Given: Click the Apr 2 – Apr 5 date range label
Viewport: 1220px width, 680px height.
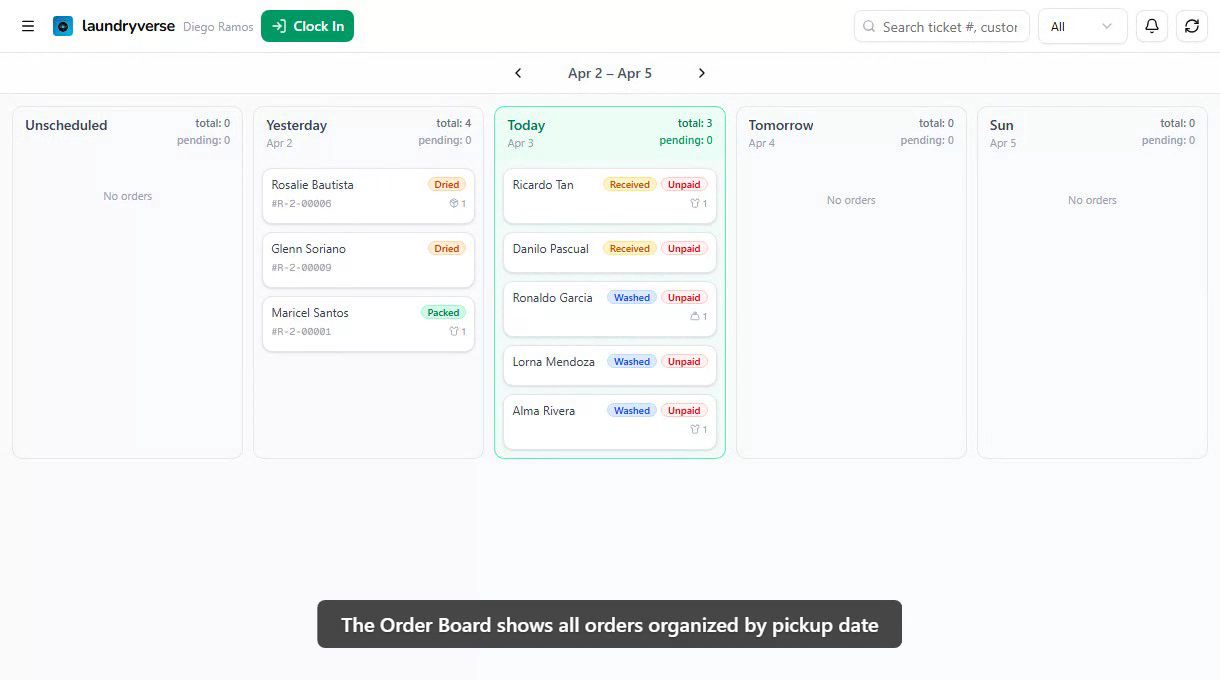Looking at the screenshot, I should pos(610,72).
